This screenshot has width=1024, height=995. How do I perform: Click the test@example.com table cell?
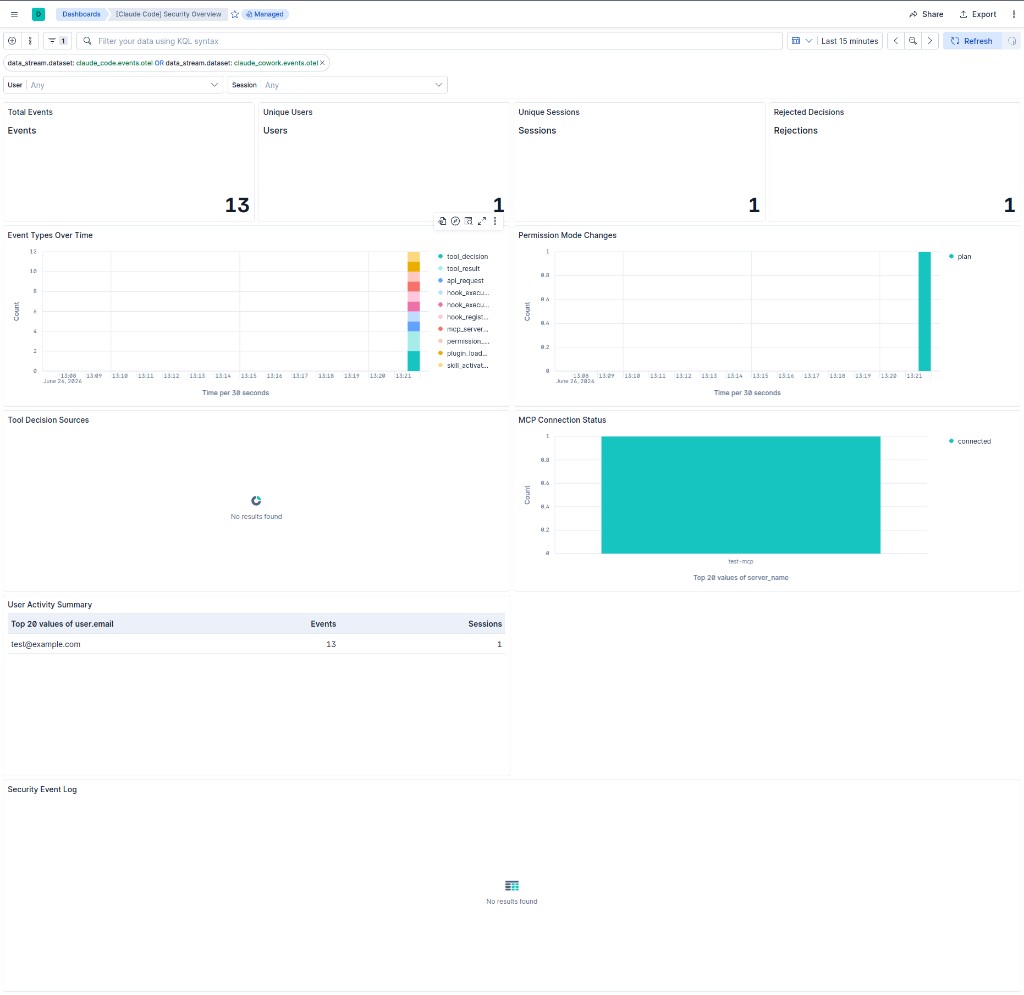pyautogui.click(x=46, y=644)
